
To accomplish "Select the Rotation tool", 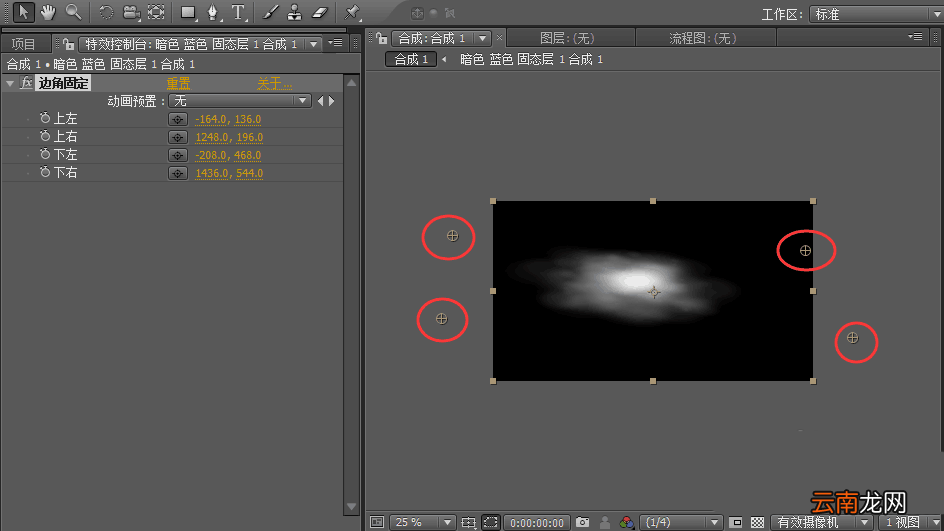I will click(106, 12).
